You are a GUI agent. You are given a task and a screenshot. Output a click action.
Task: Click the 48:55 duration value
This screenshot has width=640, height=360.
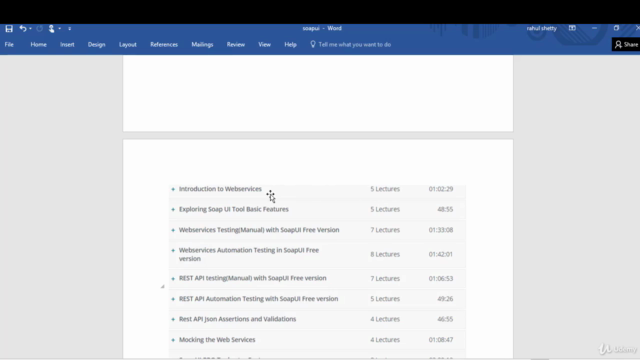click(445, 209)
